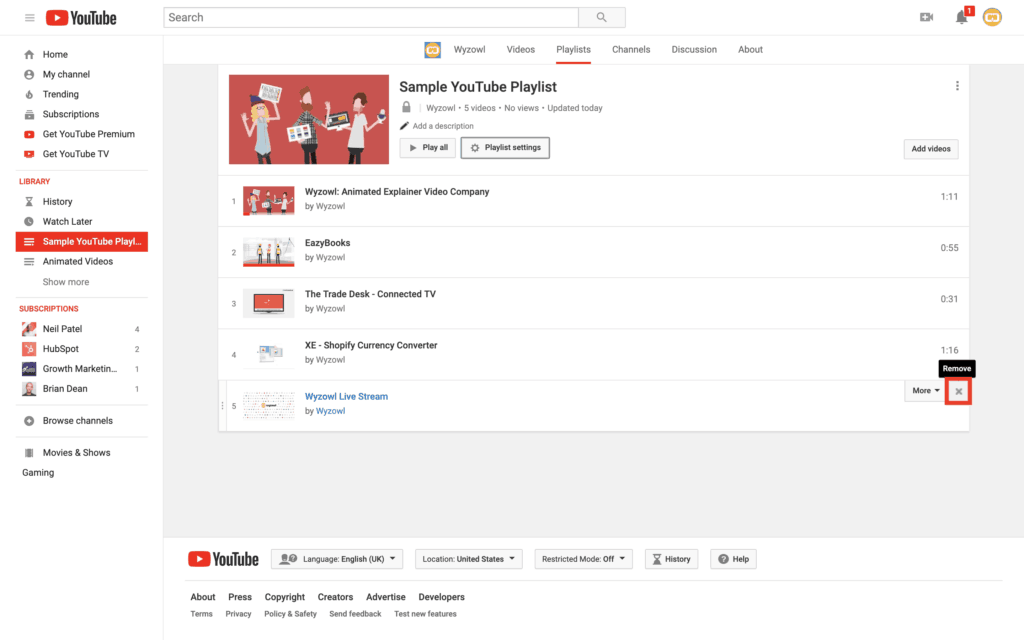
Task: Click the YouTube logo in header
Action: tap(81, 18)
